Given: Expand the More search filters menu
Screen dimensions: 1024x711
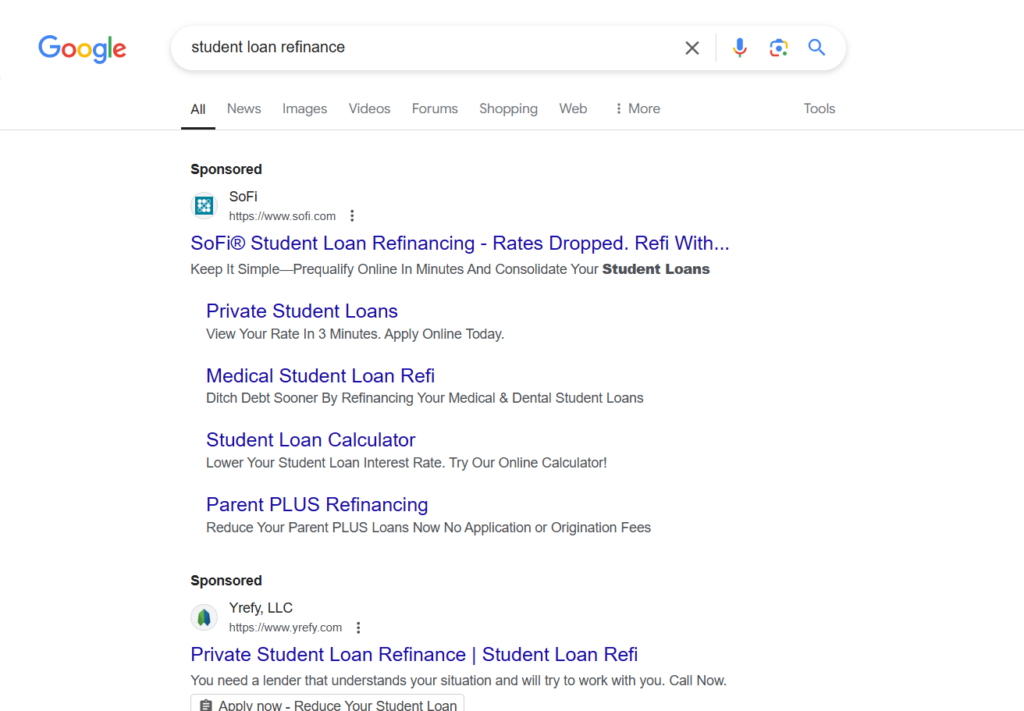Looking at the screenshot, I should pos(637,109).
